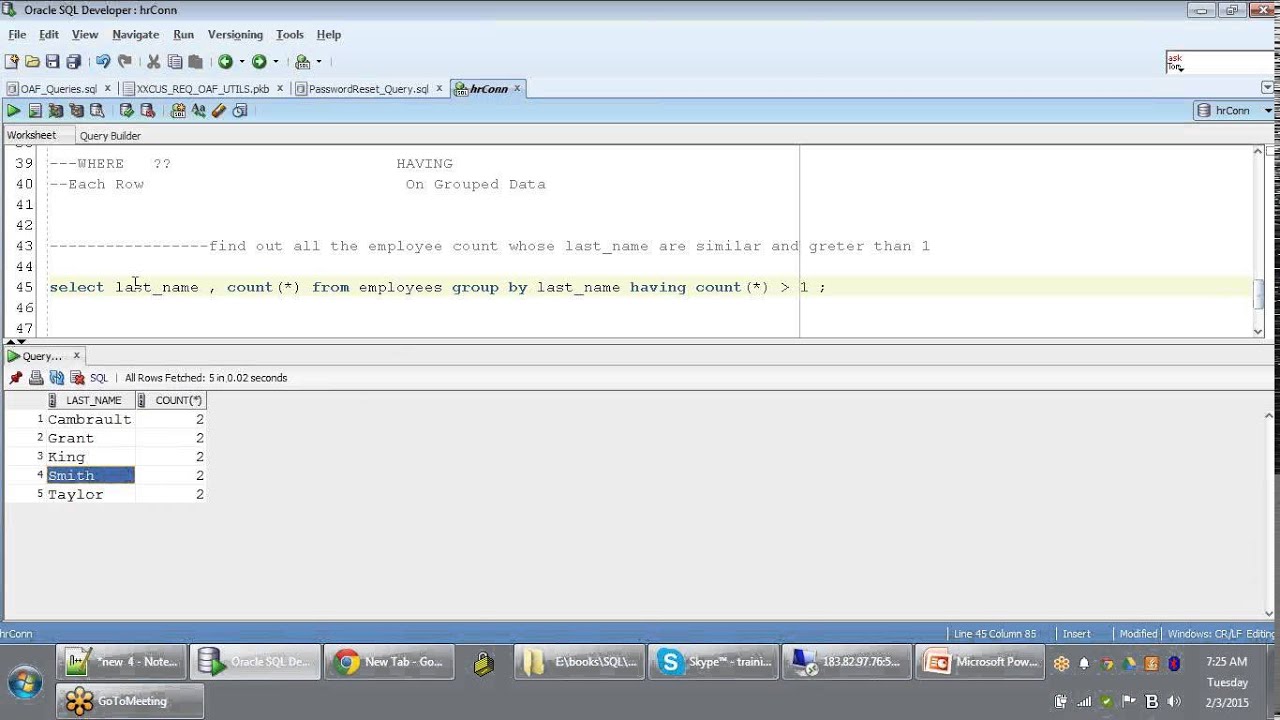Click the Commit icon
The image size is (1280, 720).
coord(127,111)
